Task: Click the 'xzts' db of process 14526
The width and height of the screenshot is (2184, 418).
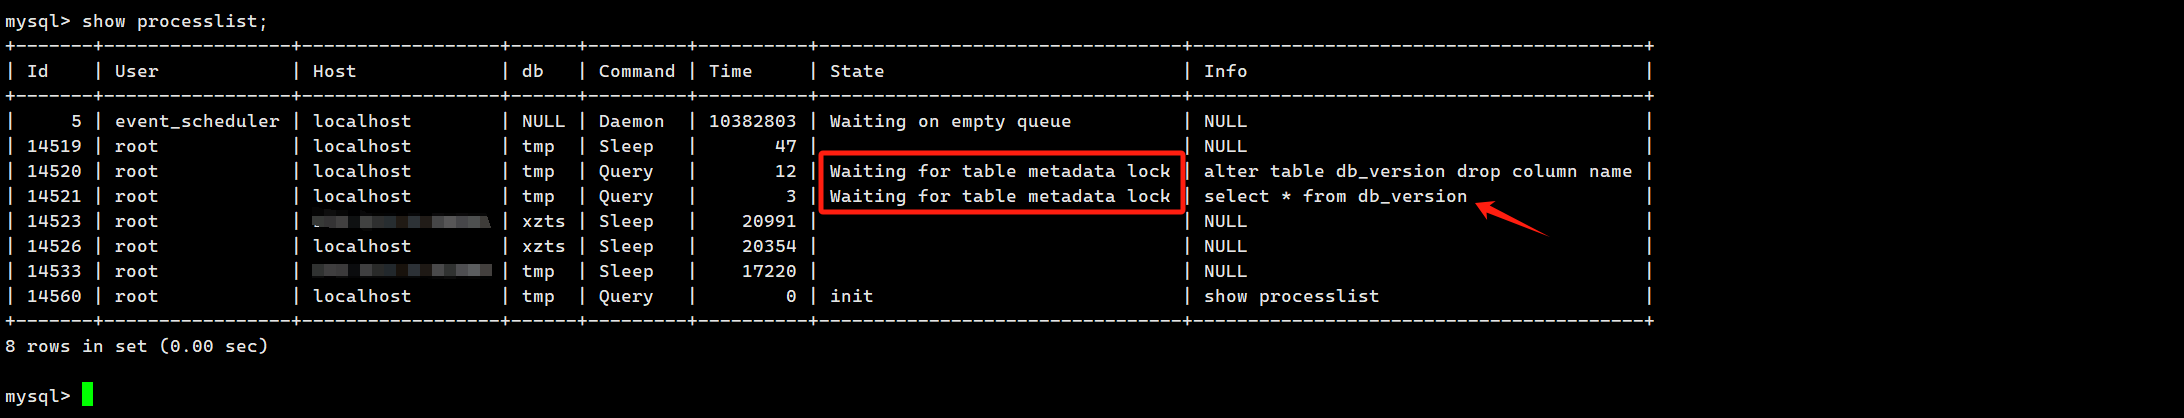Action: point(543,246)
